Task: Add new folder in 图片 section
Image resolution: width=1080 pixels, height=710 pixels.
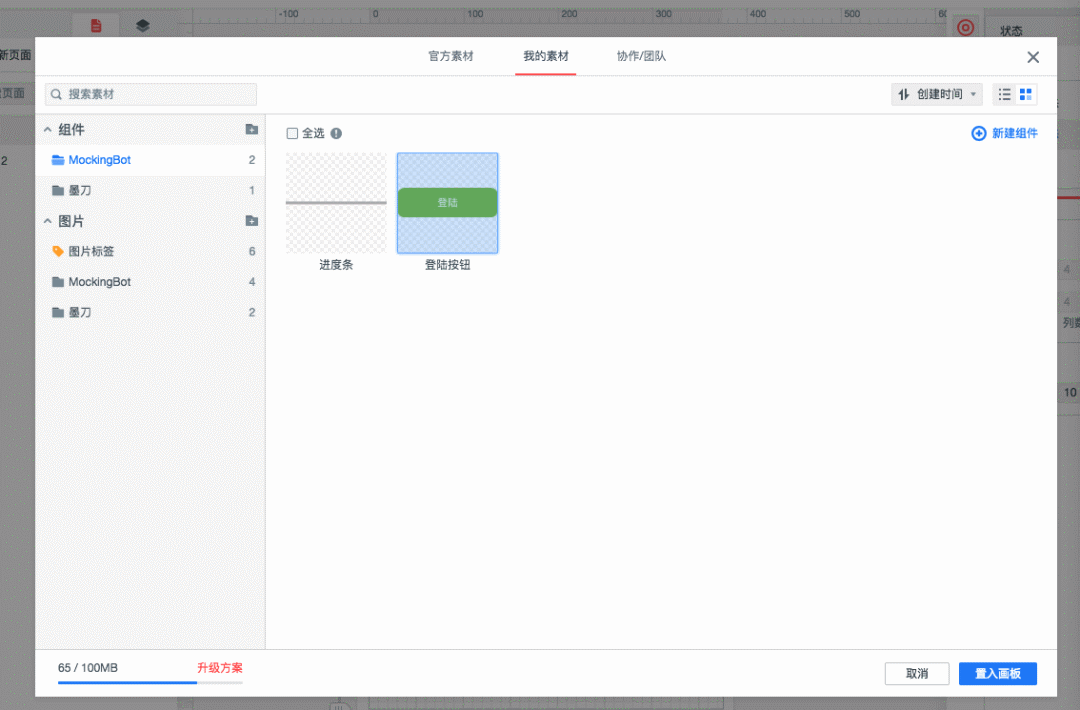Action: click(251, 221)
